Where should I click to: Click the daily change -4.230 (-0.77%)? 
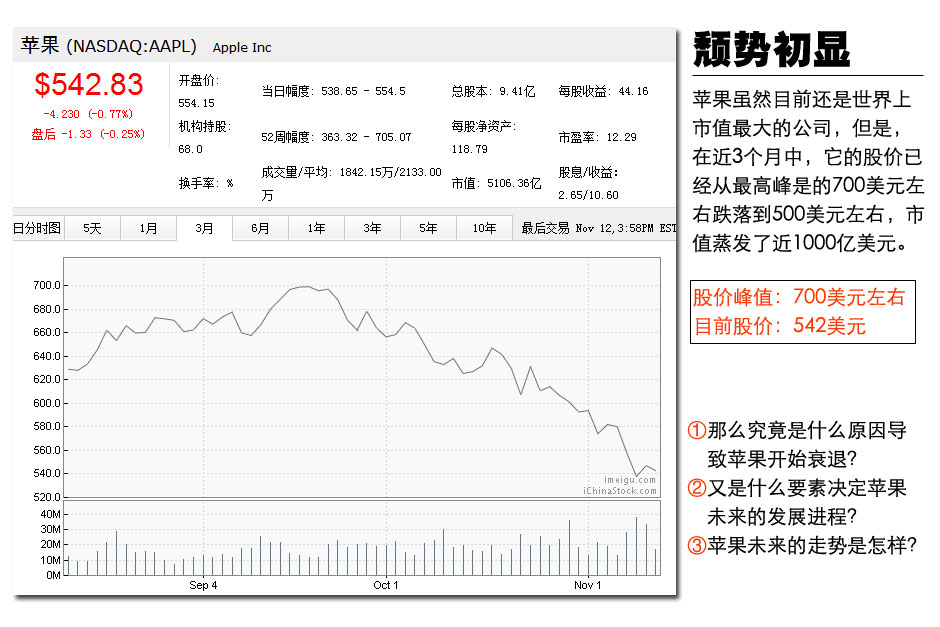pos(88,114)
